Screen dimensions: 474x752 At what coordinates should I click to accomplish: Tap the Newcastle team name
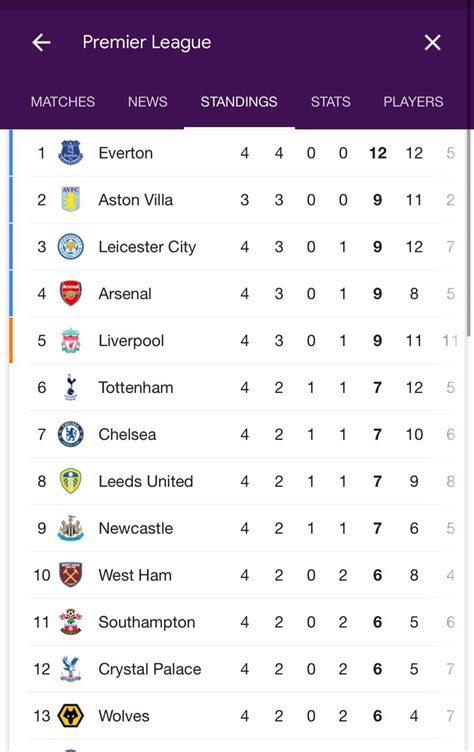click(x=136, y=528)
